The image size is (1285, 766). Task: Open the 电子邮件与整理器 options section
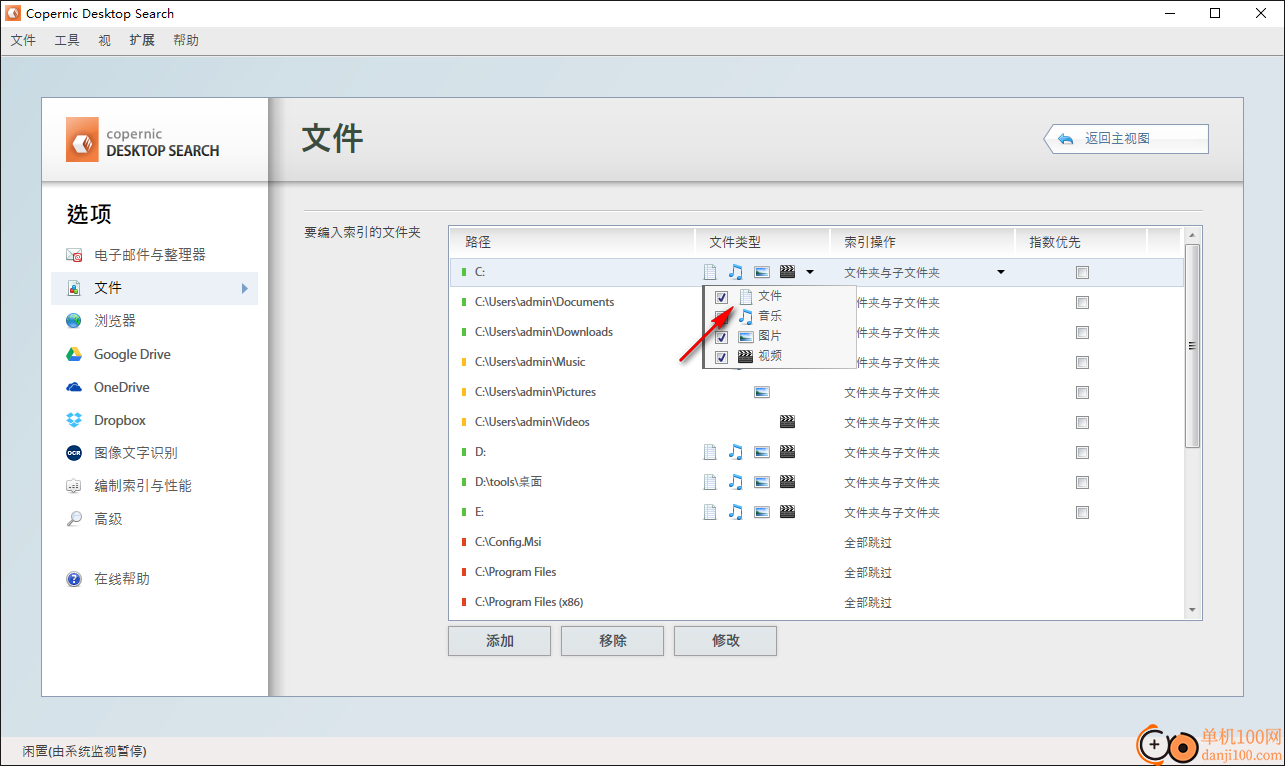[149, 255]
